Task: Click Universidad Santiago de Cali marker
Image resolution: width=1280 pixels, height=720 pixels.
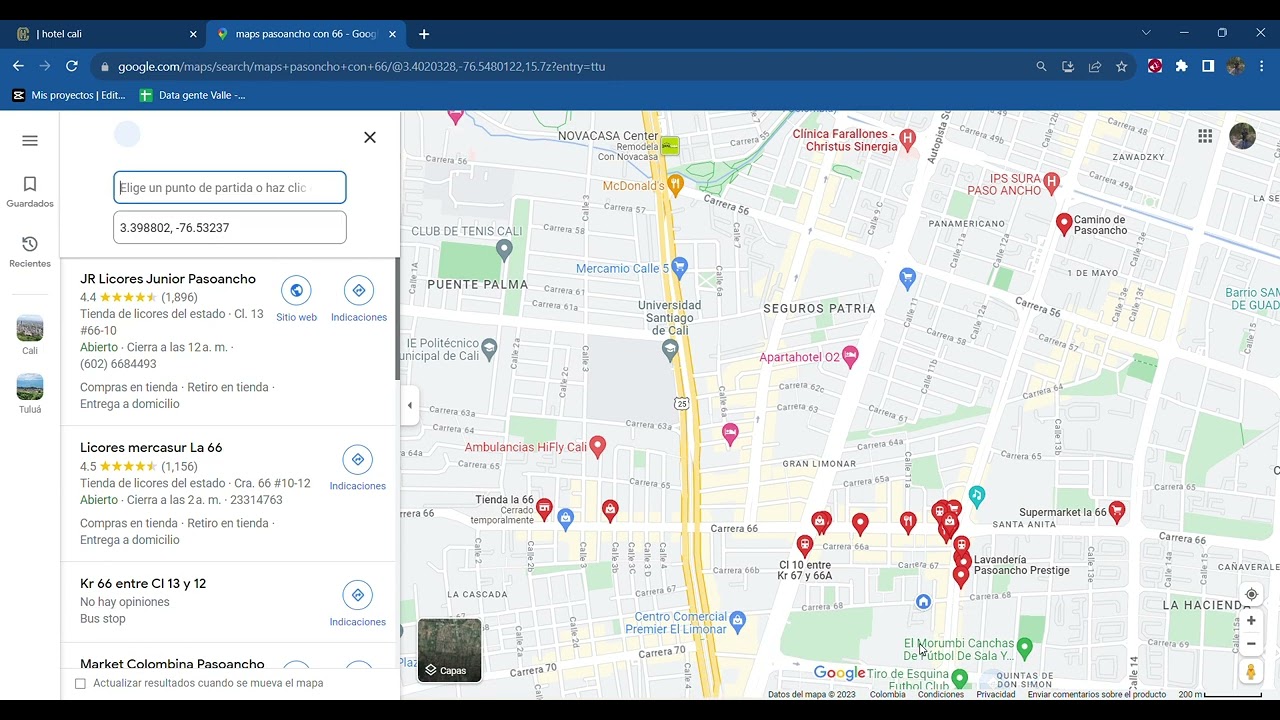Action: coord(671,349)
